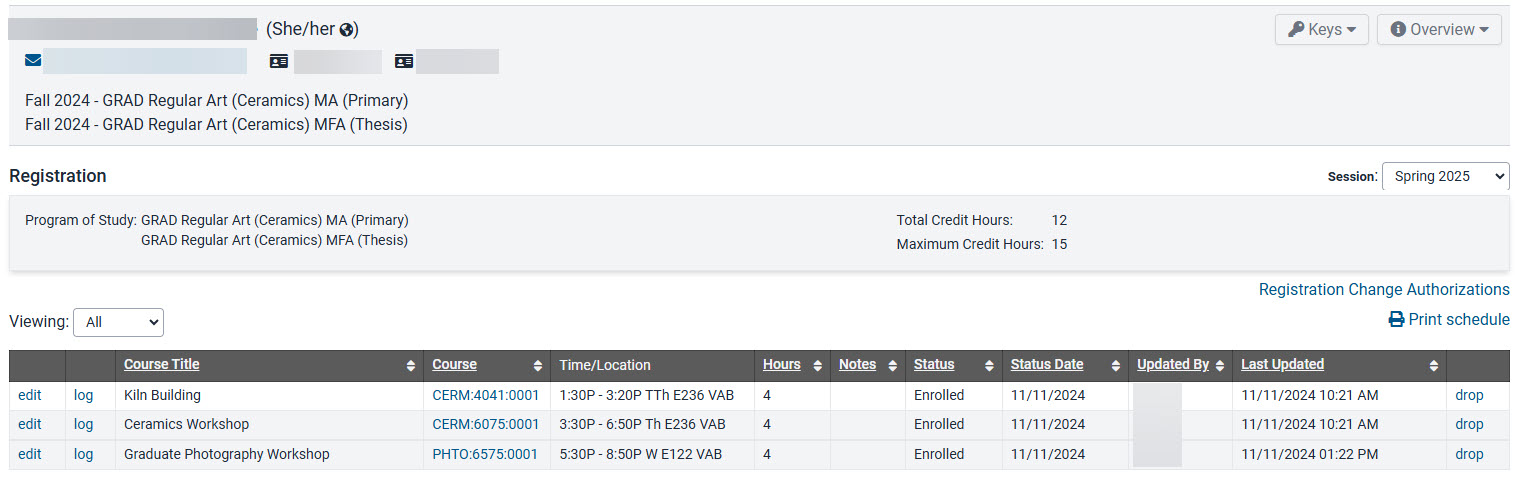The height and width of the screenshot is (483, 1516).
Task: Open the Session dropdown showing Spring 2025
Action: coord(1445,176)
